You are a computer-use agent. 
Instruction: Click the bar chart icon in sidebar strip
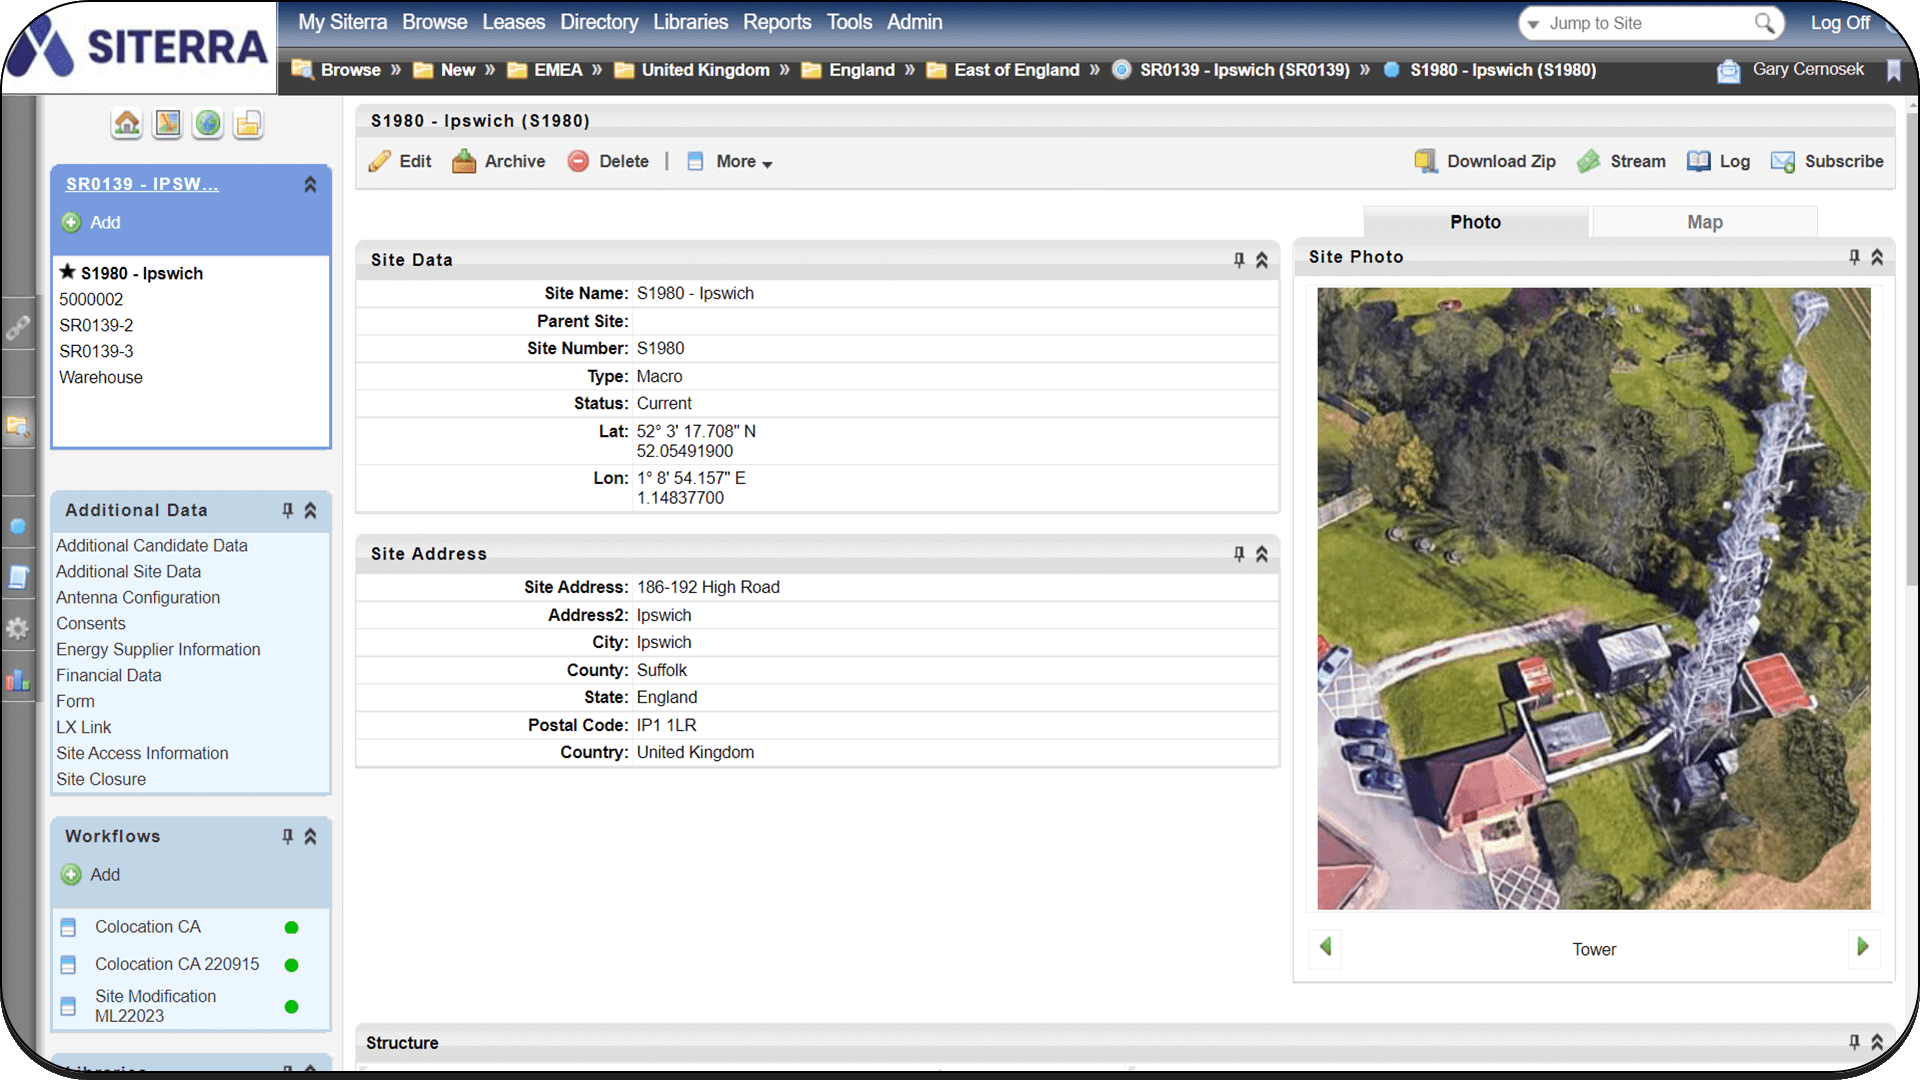coord(18,680)
